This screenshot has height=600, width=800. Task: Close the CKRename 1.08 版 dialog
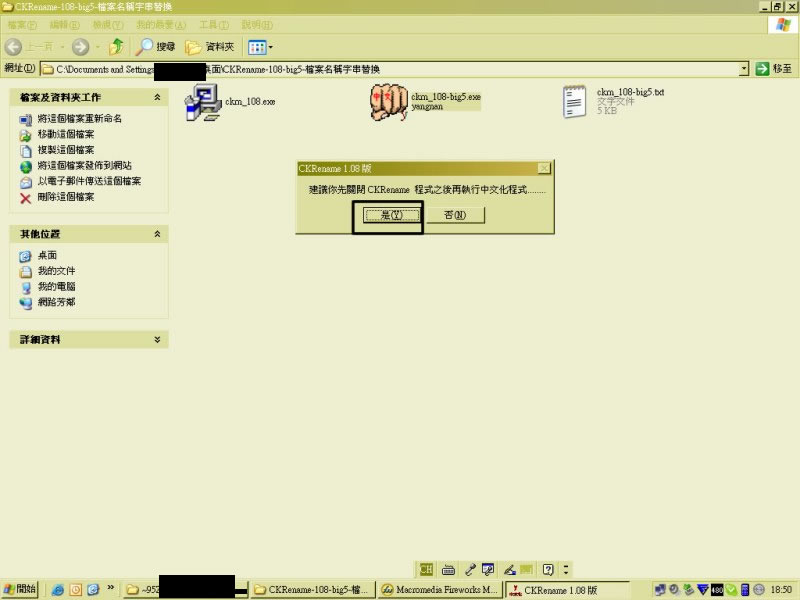pos(544,168)
